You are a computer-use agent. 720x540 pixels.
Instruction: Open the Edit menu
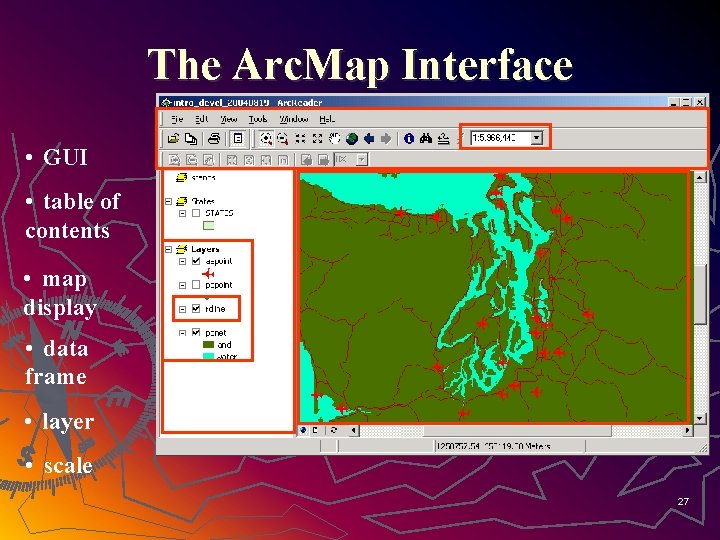point(202,119)
